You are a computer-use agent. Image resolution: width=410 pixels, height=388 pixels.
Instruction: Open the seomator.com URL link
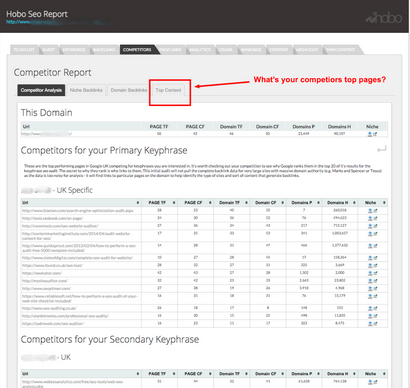(x=42, y=273)
